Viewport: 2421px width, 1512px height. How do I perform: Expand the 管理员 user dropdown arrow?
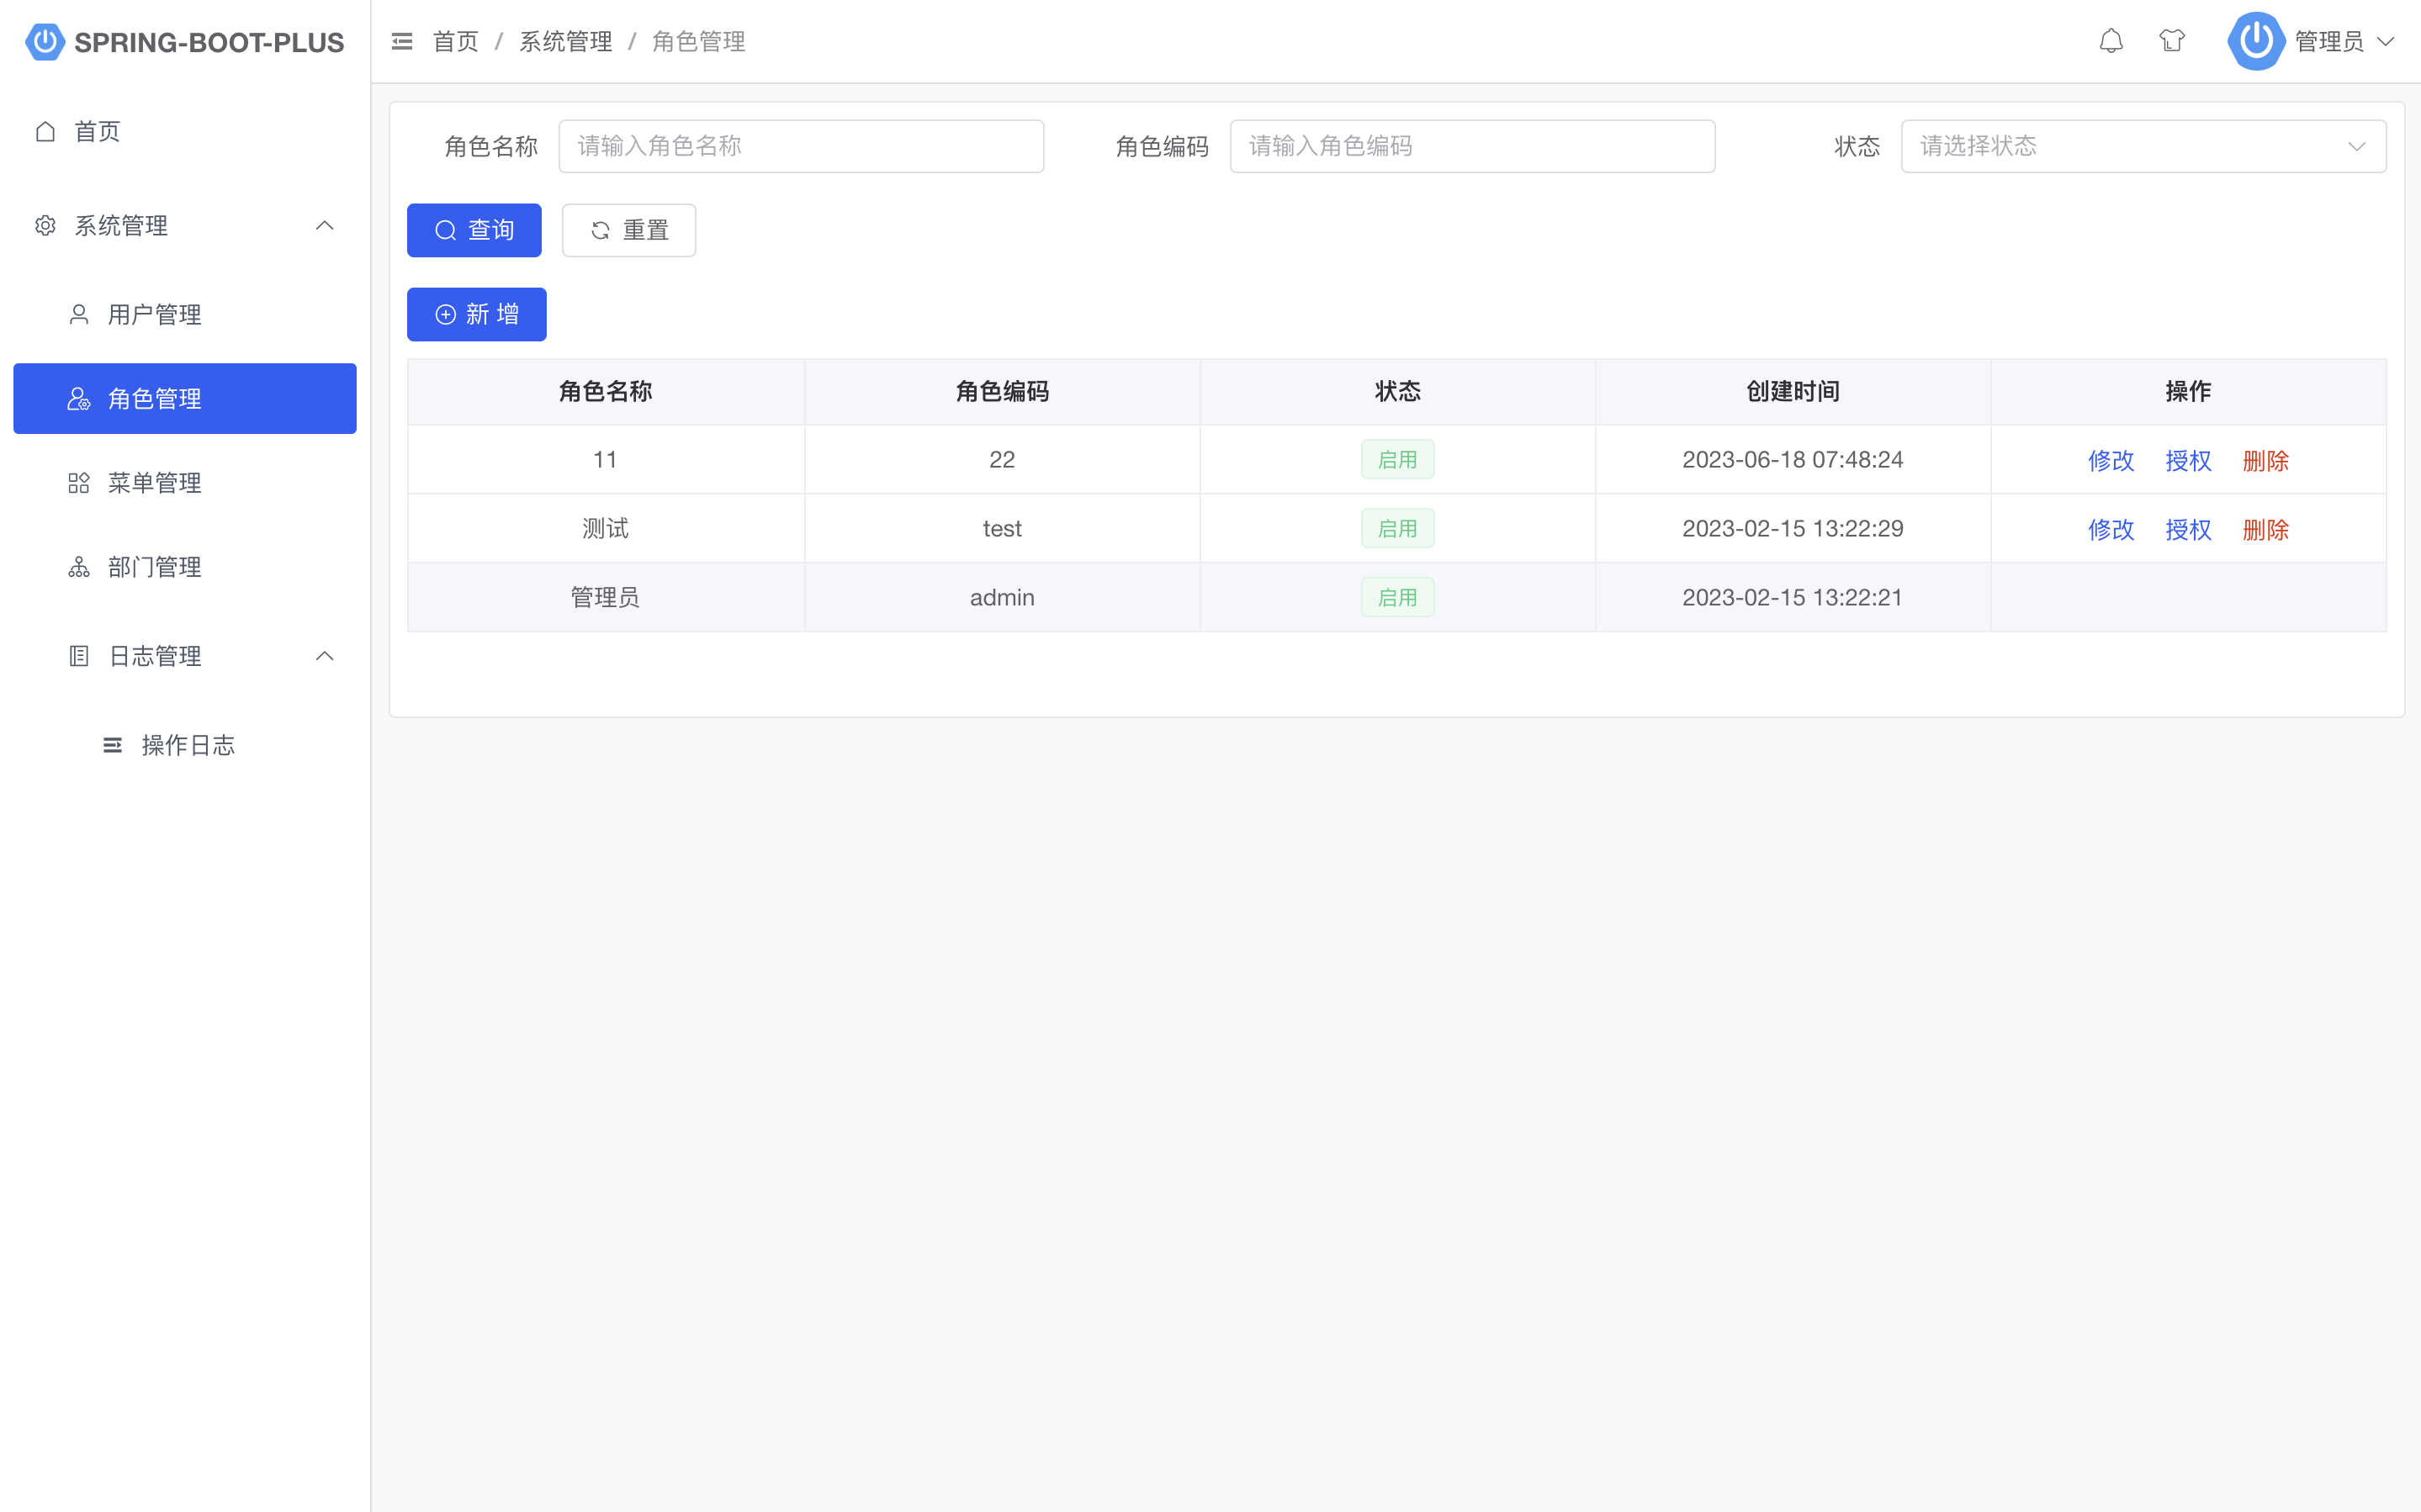pyautogui.click(x=2385, y=42)
